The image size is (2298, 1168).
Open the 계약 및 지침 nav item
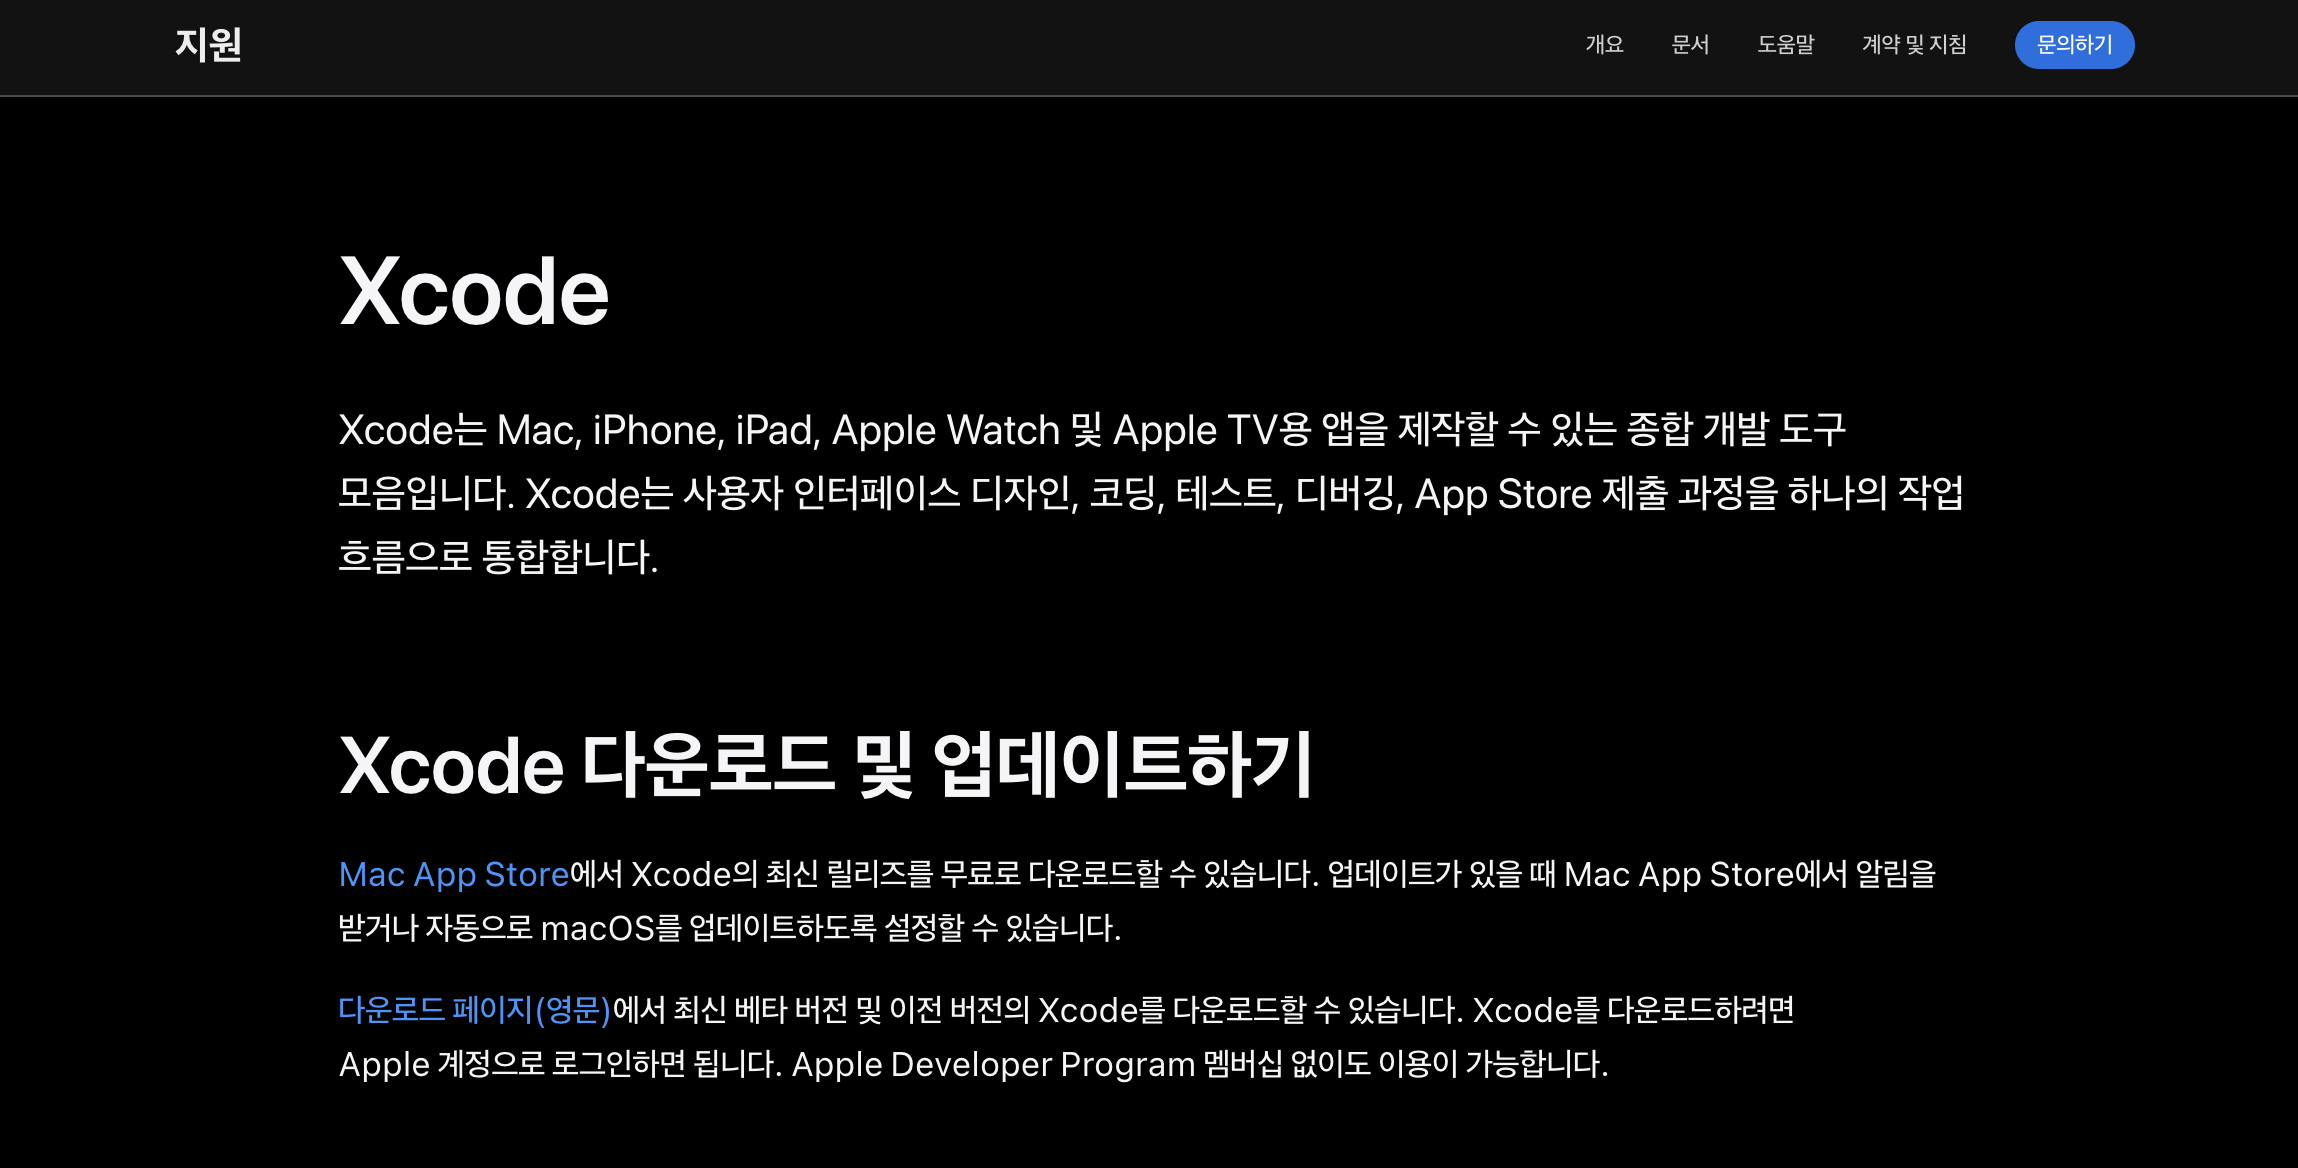[1914, 45]
